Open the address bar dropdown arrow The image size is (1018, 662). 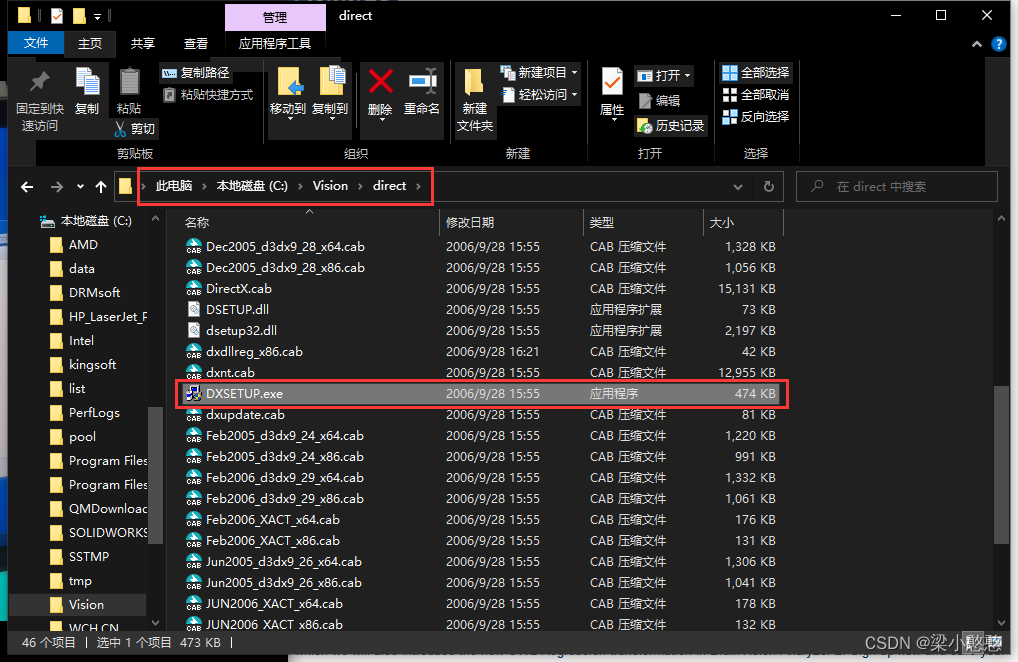[x=738, y=186]
